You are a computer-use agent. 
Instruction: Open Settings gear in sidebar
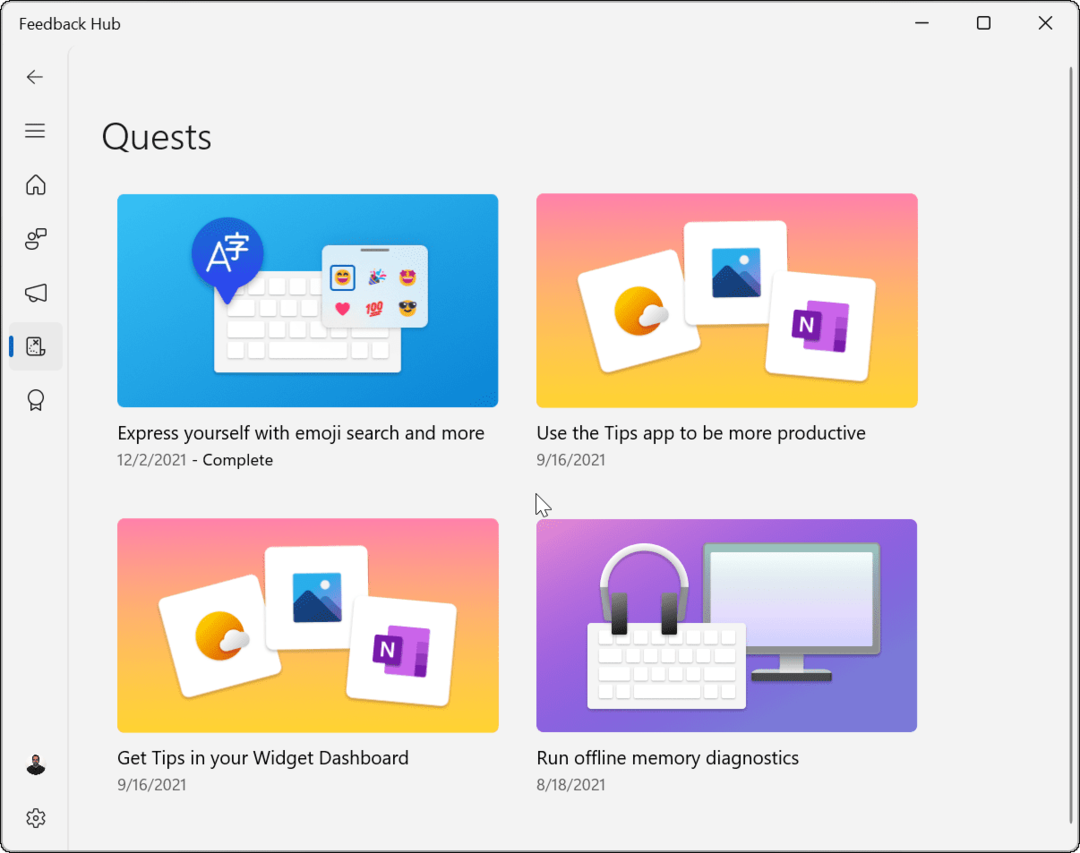point(35,818)
